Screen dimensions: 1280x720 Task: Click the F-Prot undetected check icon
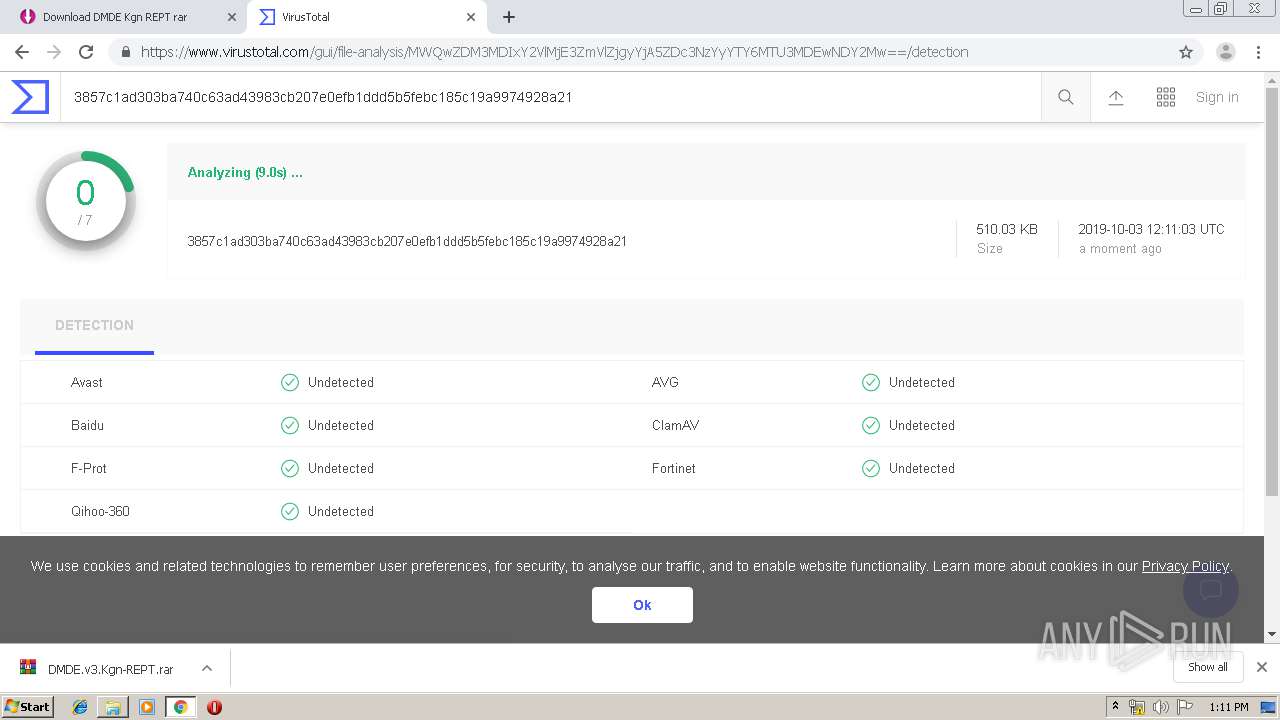(290, 468)
